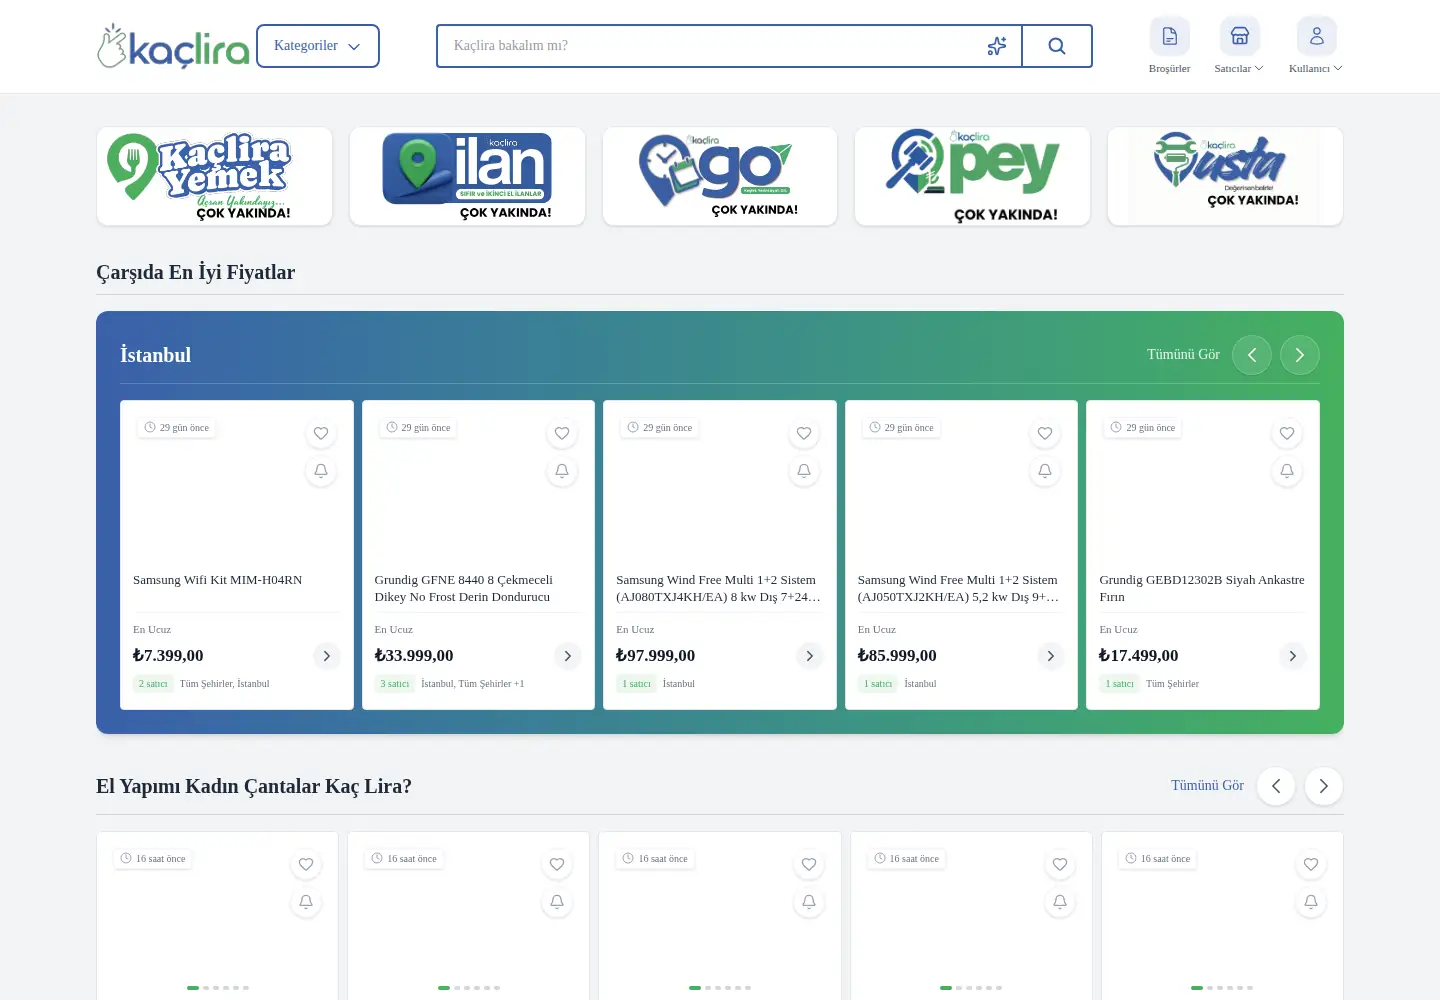Favorite the Grundig GFNE 8440 heart

(x=562, y=433)
